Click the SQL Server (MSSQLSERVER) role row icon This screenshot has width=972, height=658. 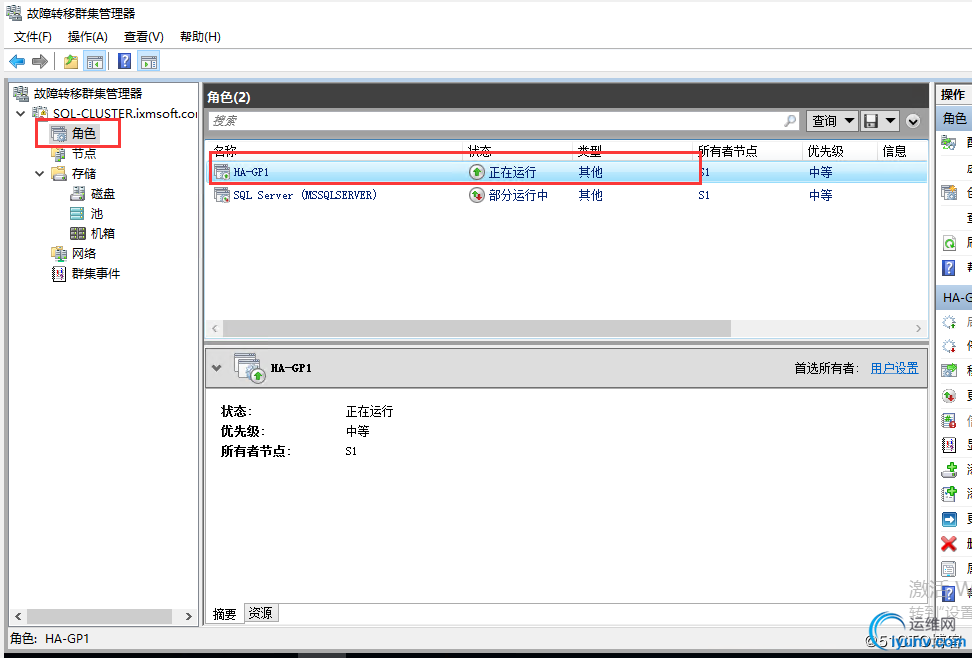point(221,195)
